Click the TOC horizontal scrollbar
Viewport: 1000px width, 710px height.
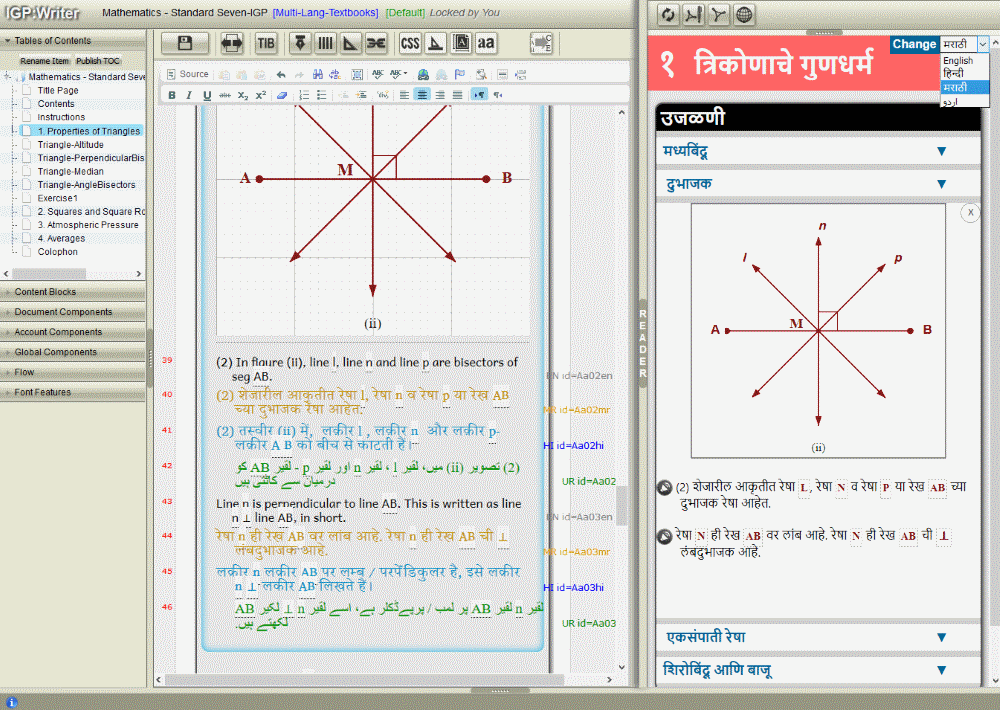(72, 274)
